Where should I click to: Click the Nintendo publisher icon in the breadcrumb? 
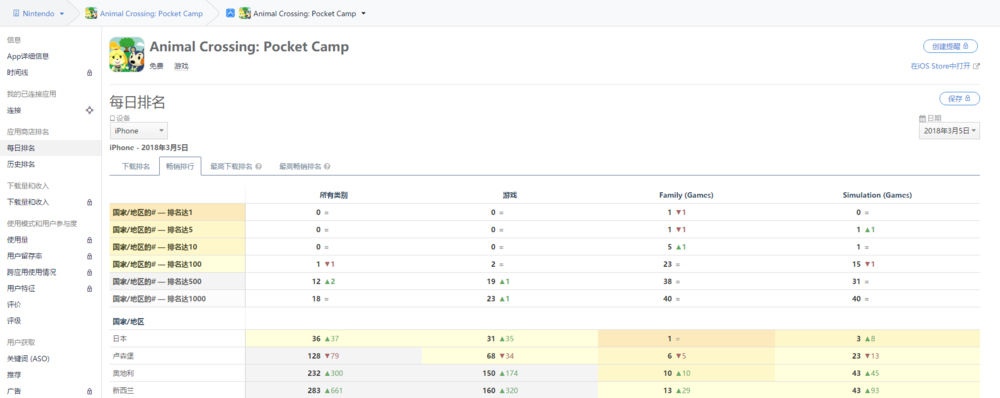click(x=16, y=13)
